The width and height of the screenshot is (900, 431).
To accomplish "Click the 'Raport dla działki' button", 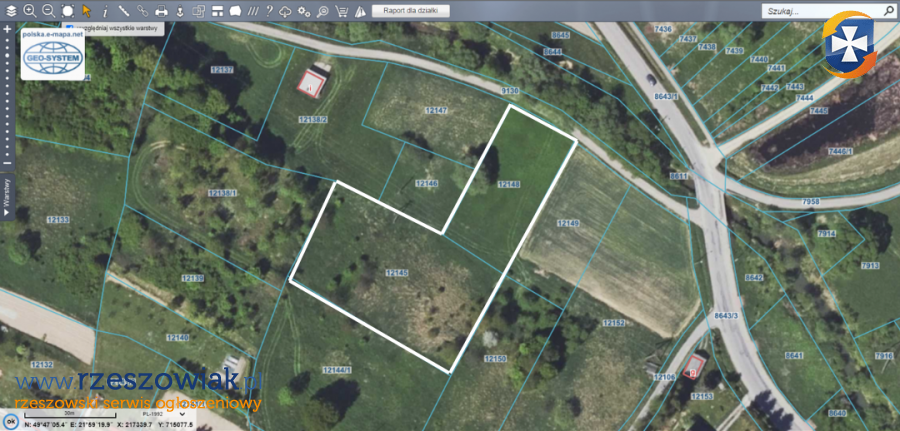I will tap(410, 11).
